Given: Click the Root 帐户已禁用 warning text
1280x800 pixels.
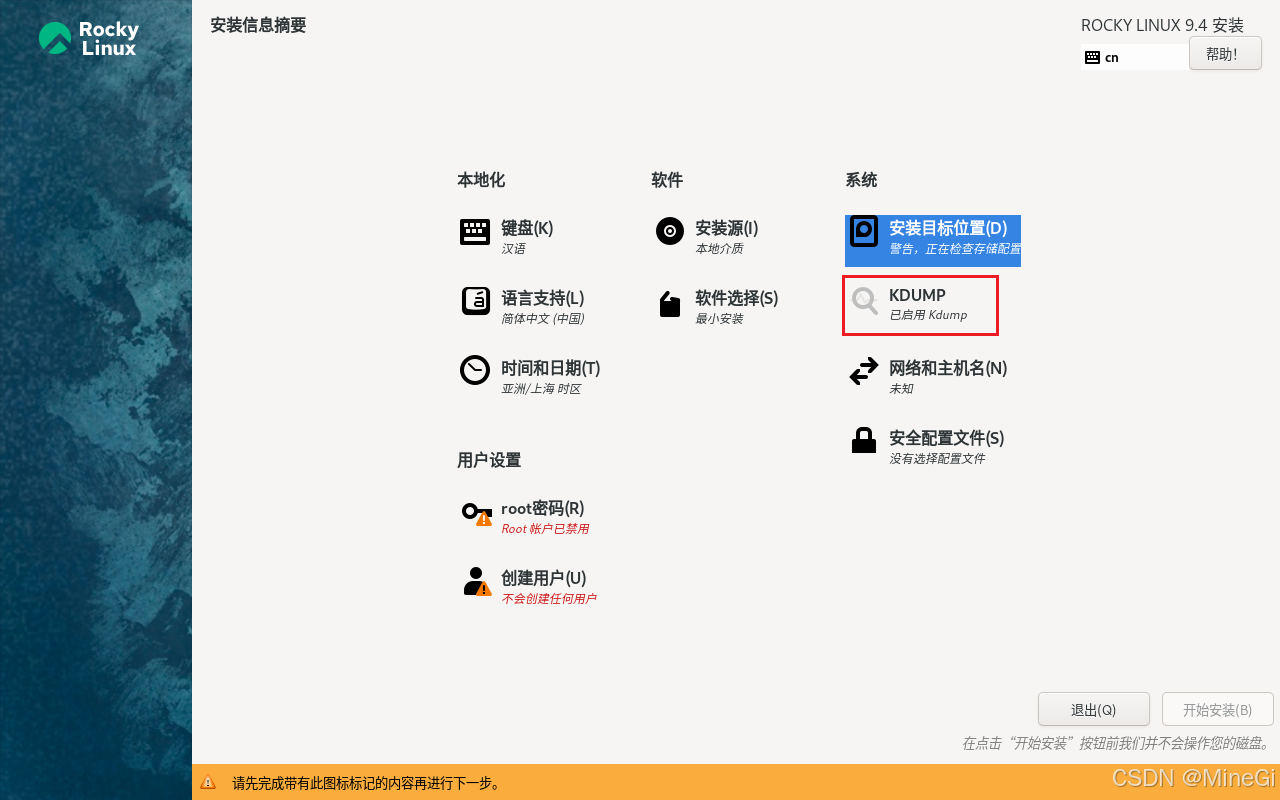Looking at the screenshot, I should 545,529.
